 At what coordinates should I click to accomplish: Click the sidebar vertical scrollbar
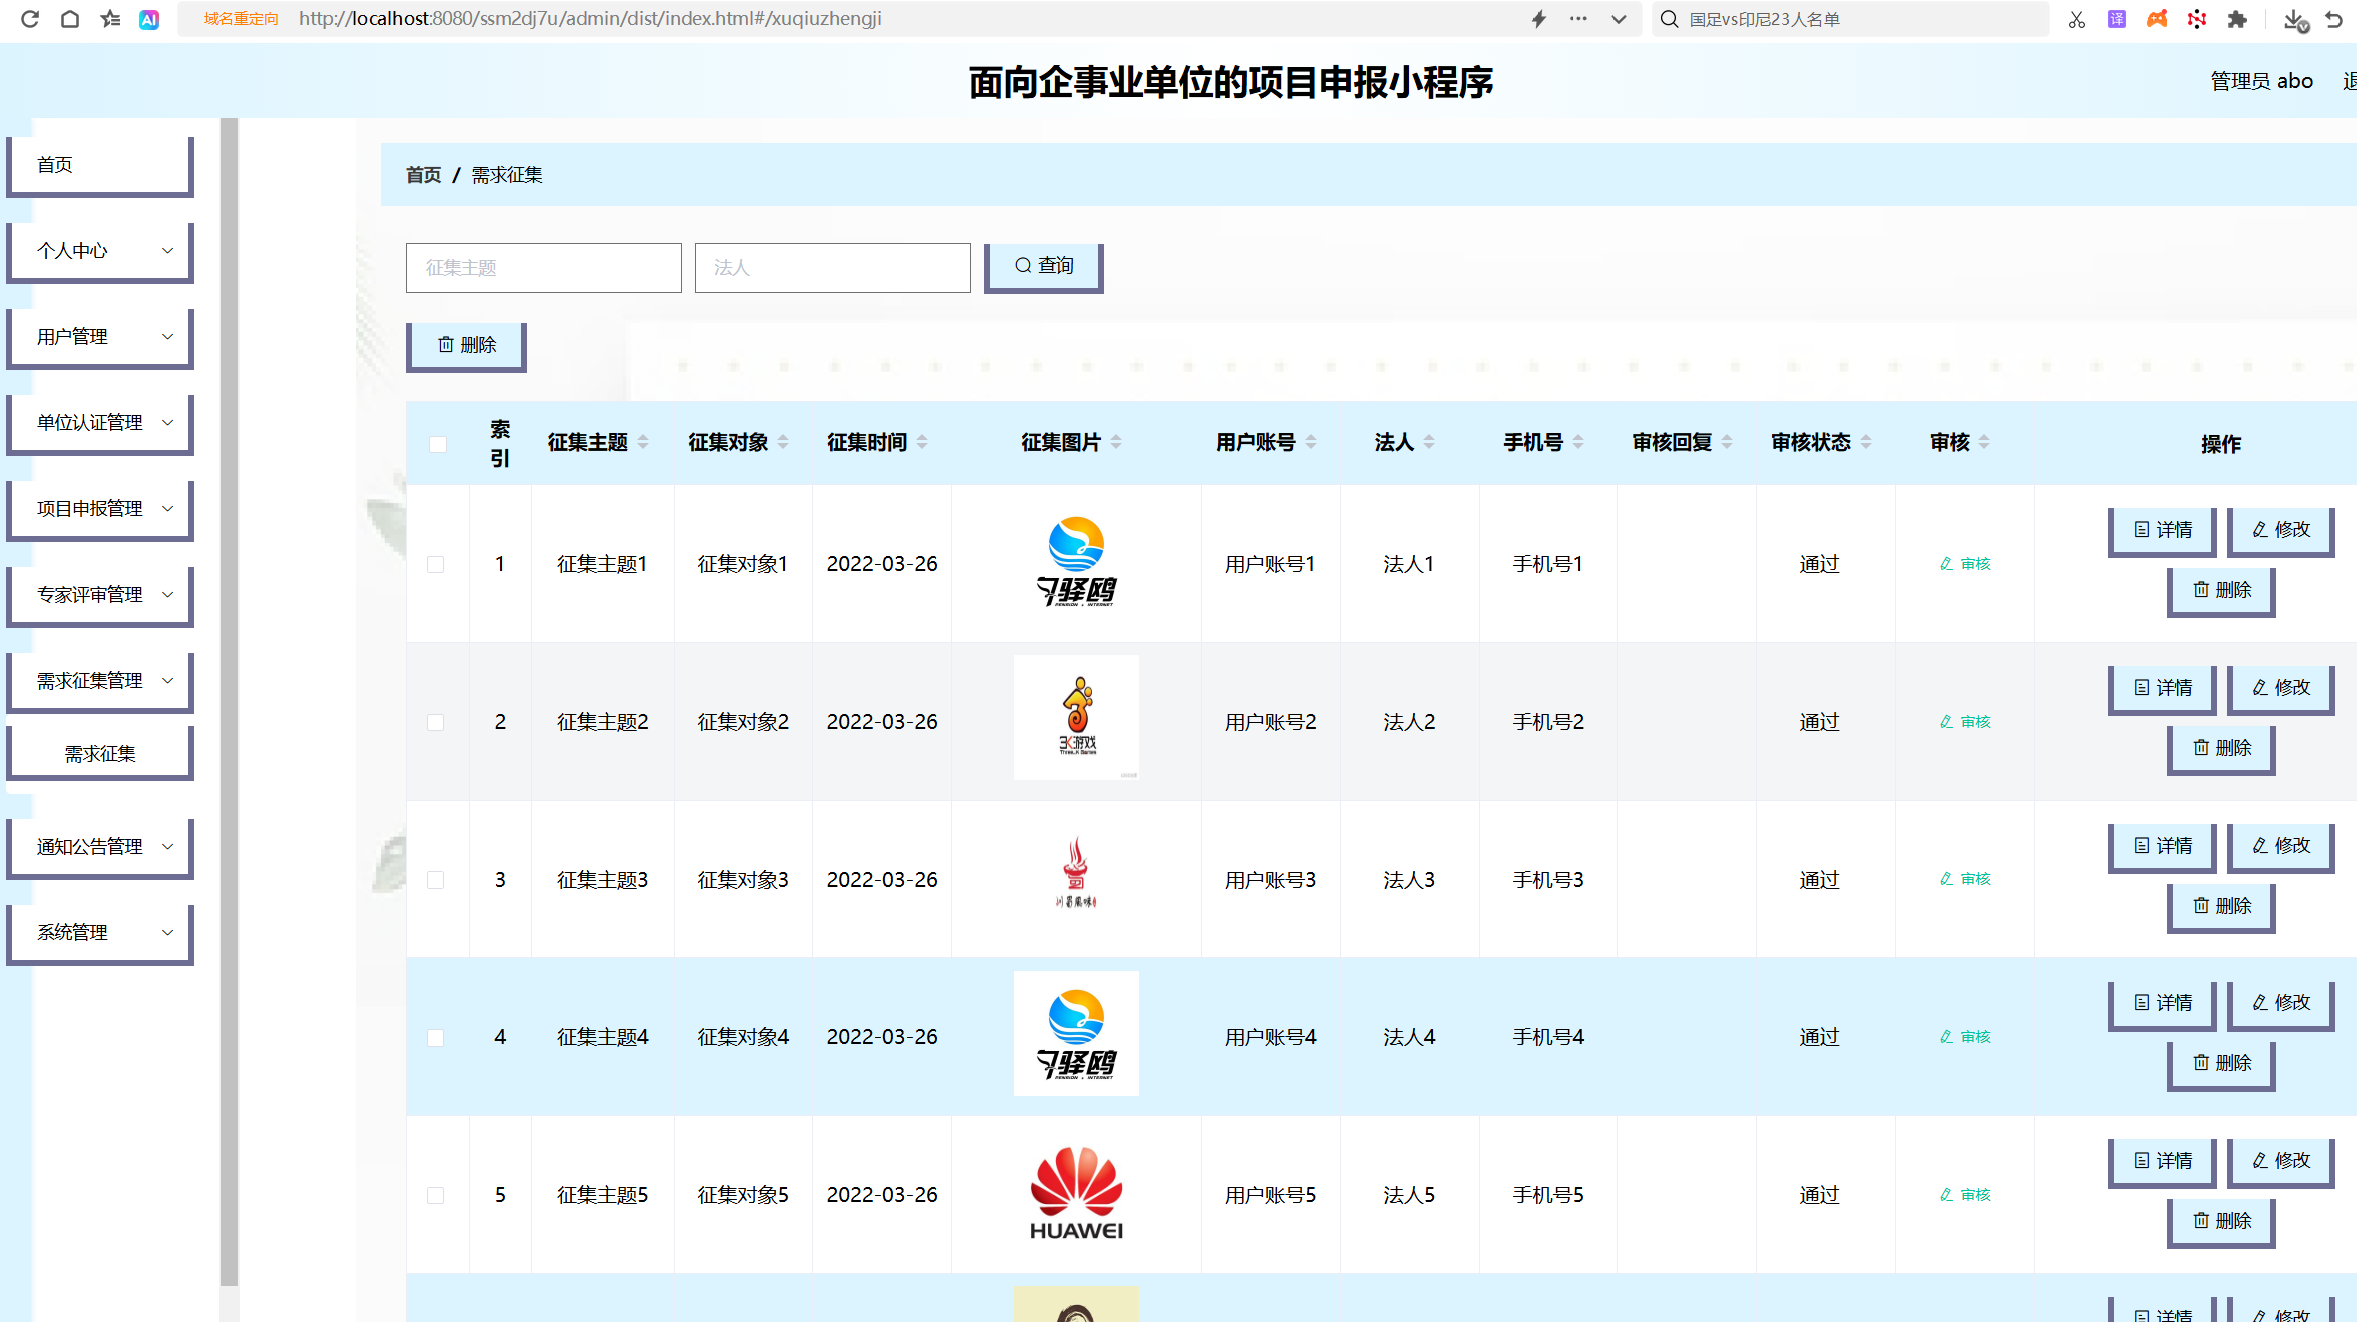pos(229,700)
